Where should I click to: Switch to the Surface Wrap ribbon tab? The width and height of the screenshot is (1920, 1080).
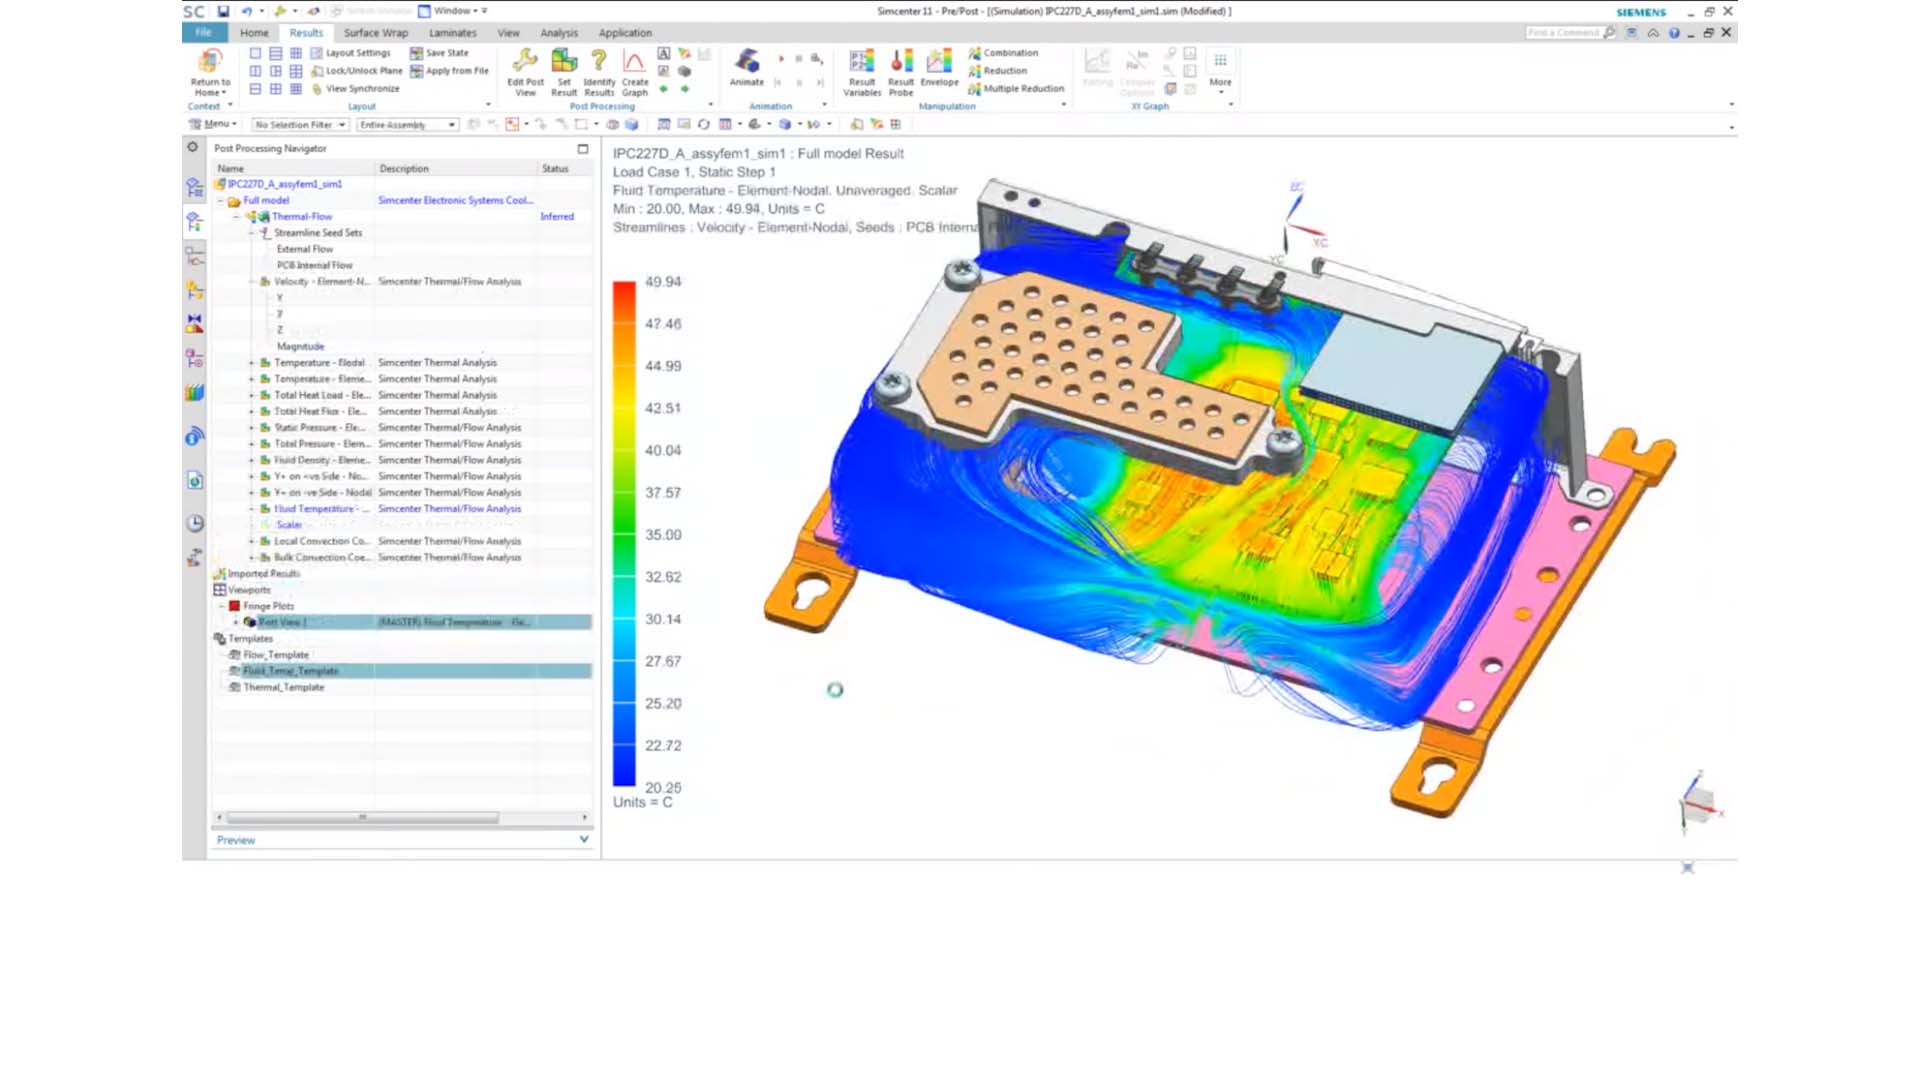374,32
